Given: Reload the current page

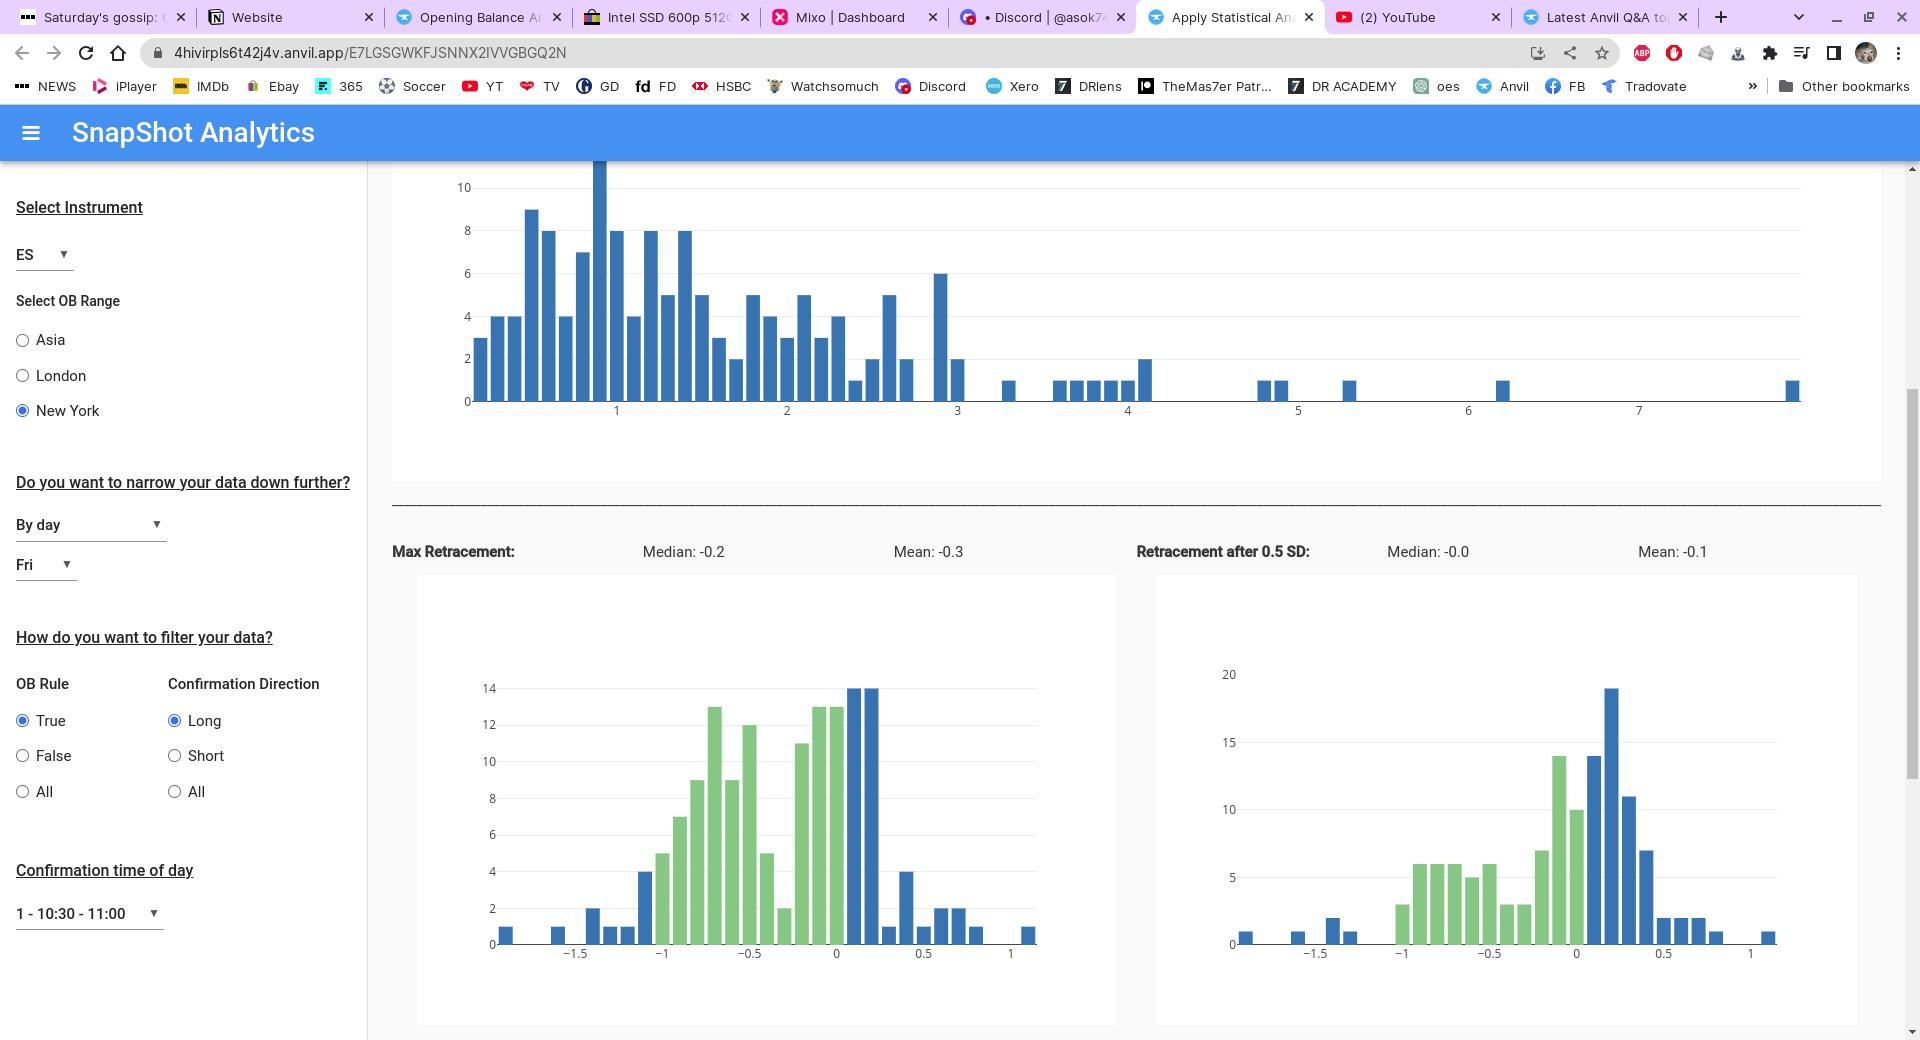Looking at the screenshot, I should [x=86, y=53].
